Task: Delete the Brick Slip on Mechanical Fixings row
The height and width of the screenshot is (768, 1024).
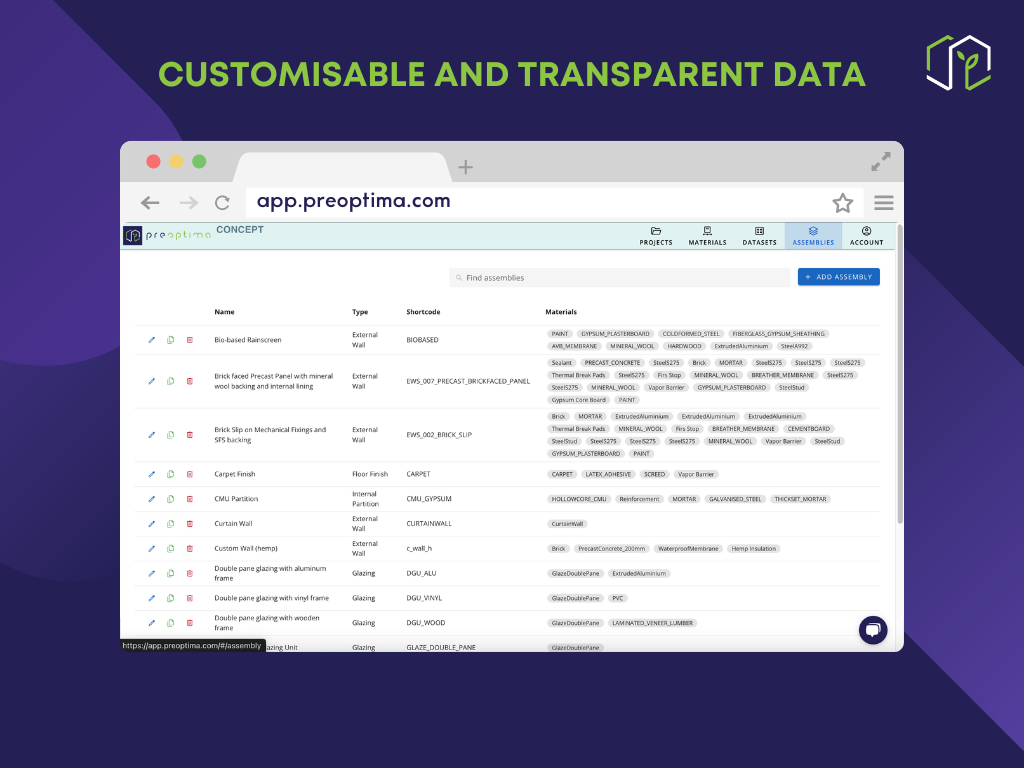Action: pos(189,435)
